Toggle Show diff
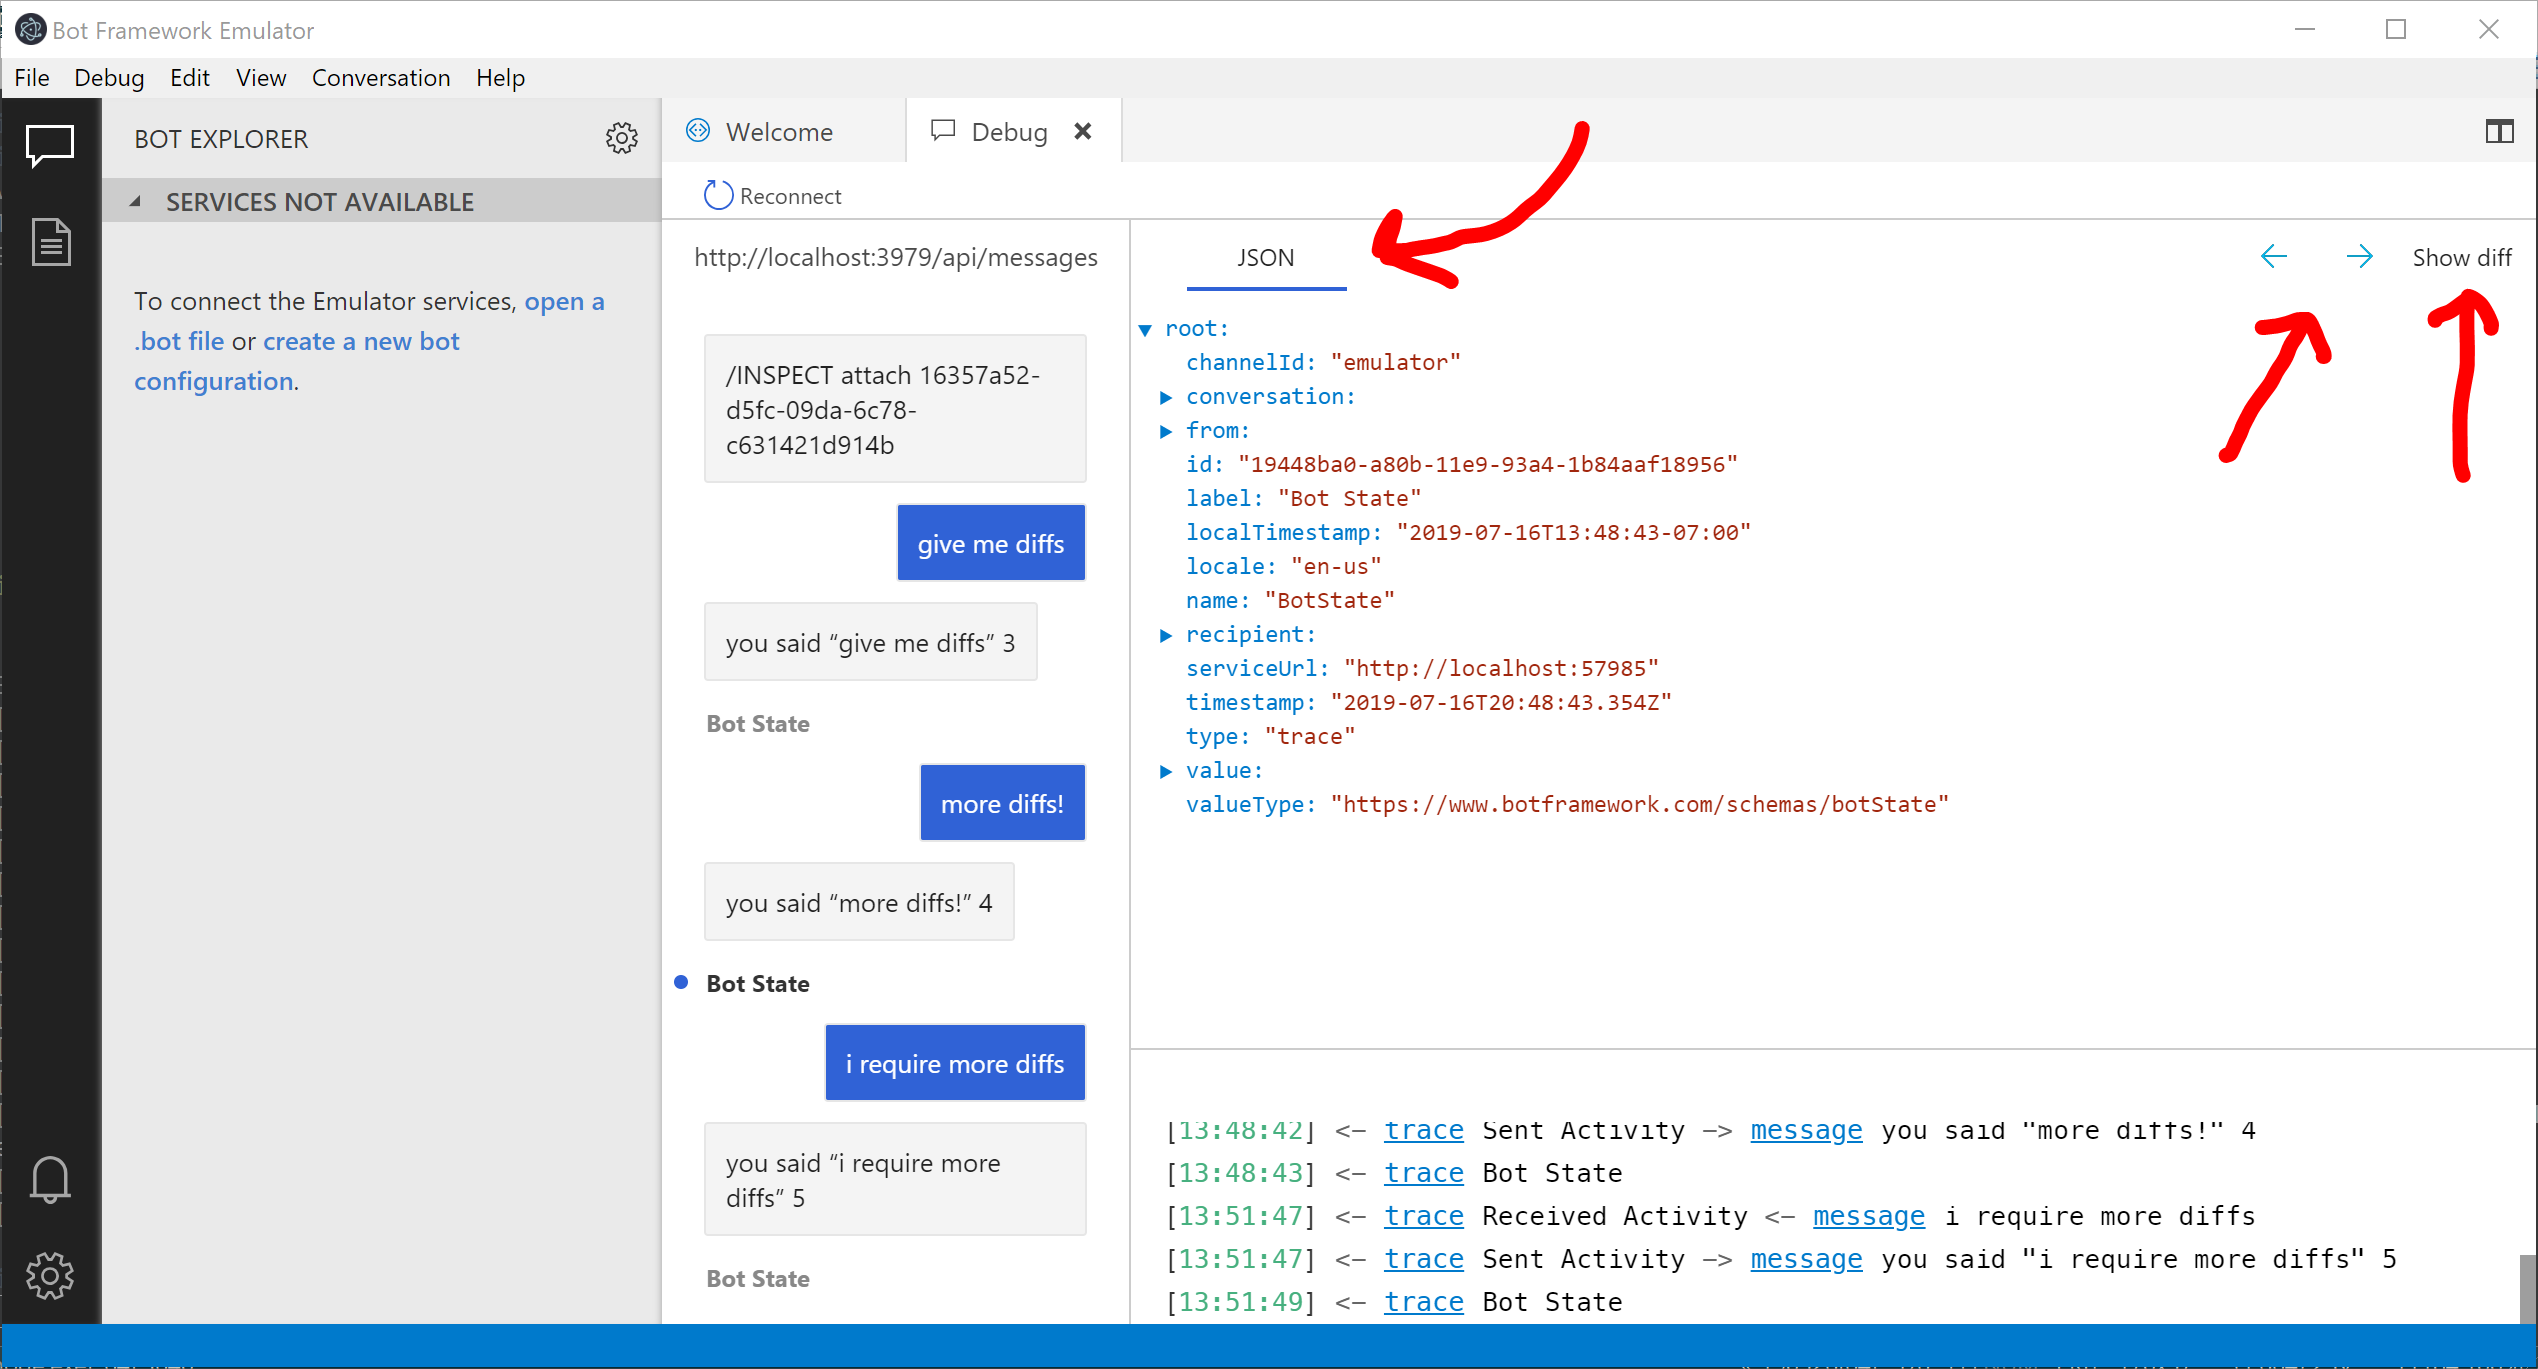 (2461, 257)
